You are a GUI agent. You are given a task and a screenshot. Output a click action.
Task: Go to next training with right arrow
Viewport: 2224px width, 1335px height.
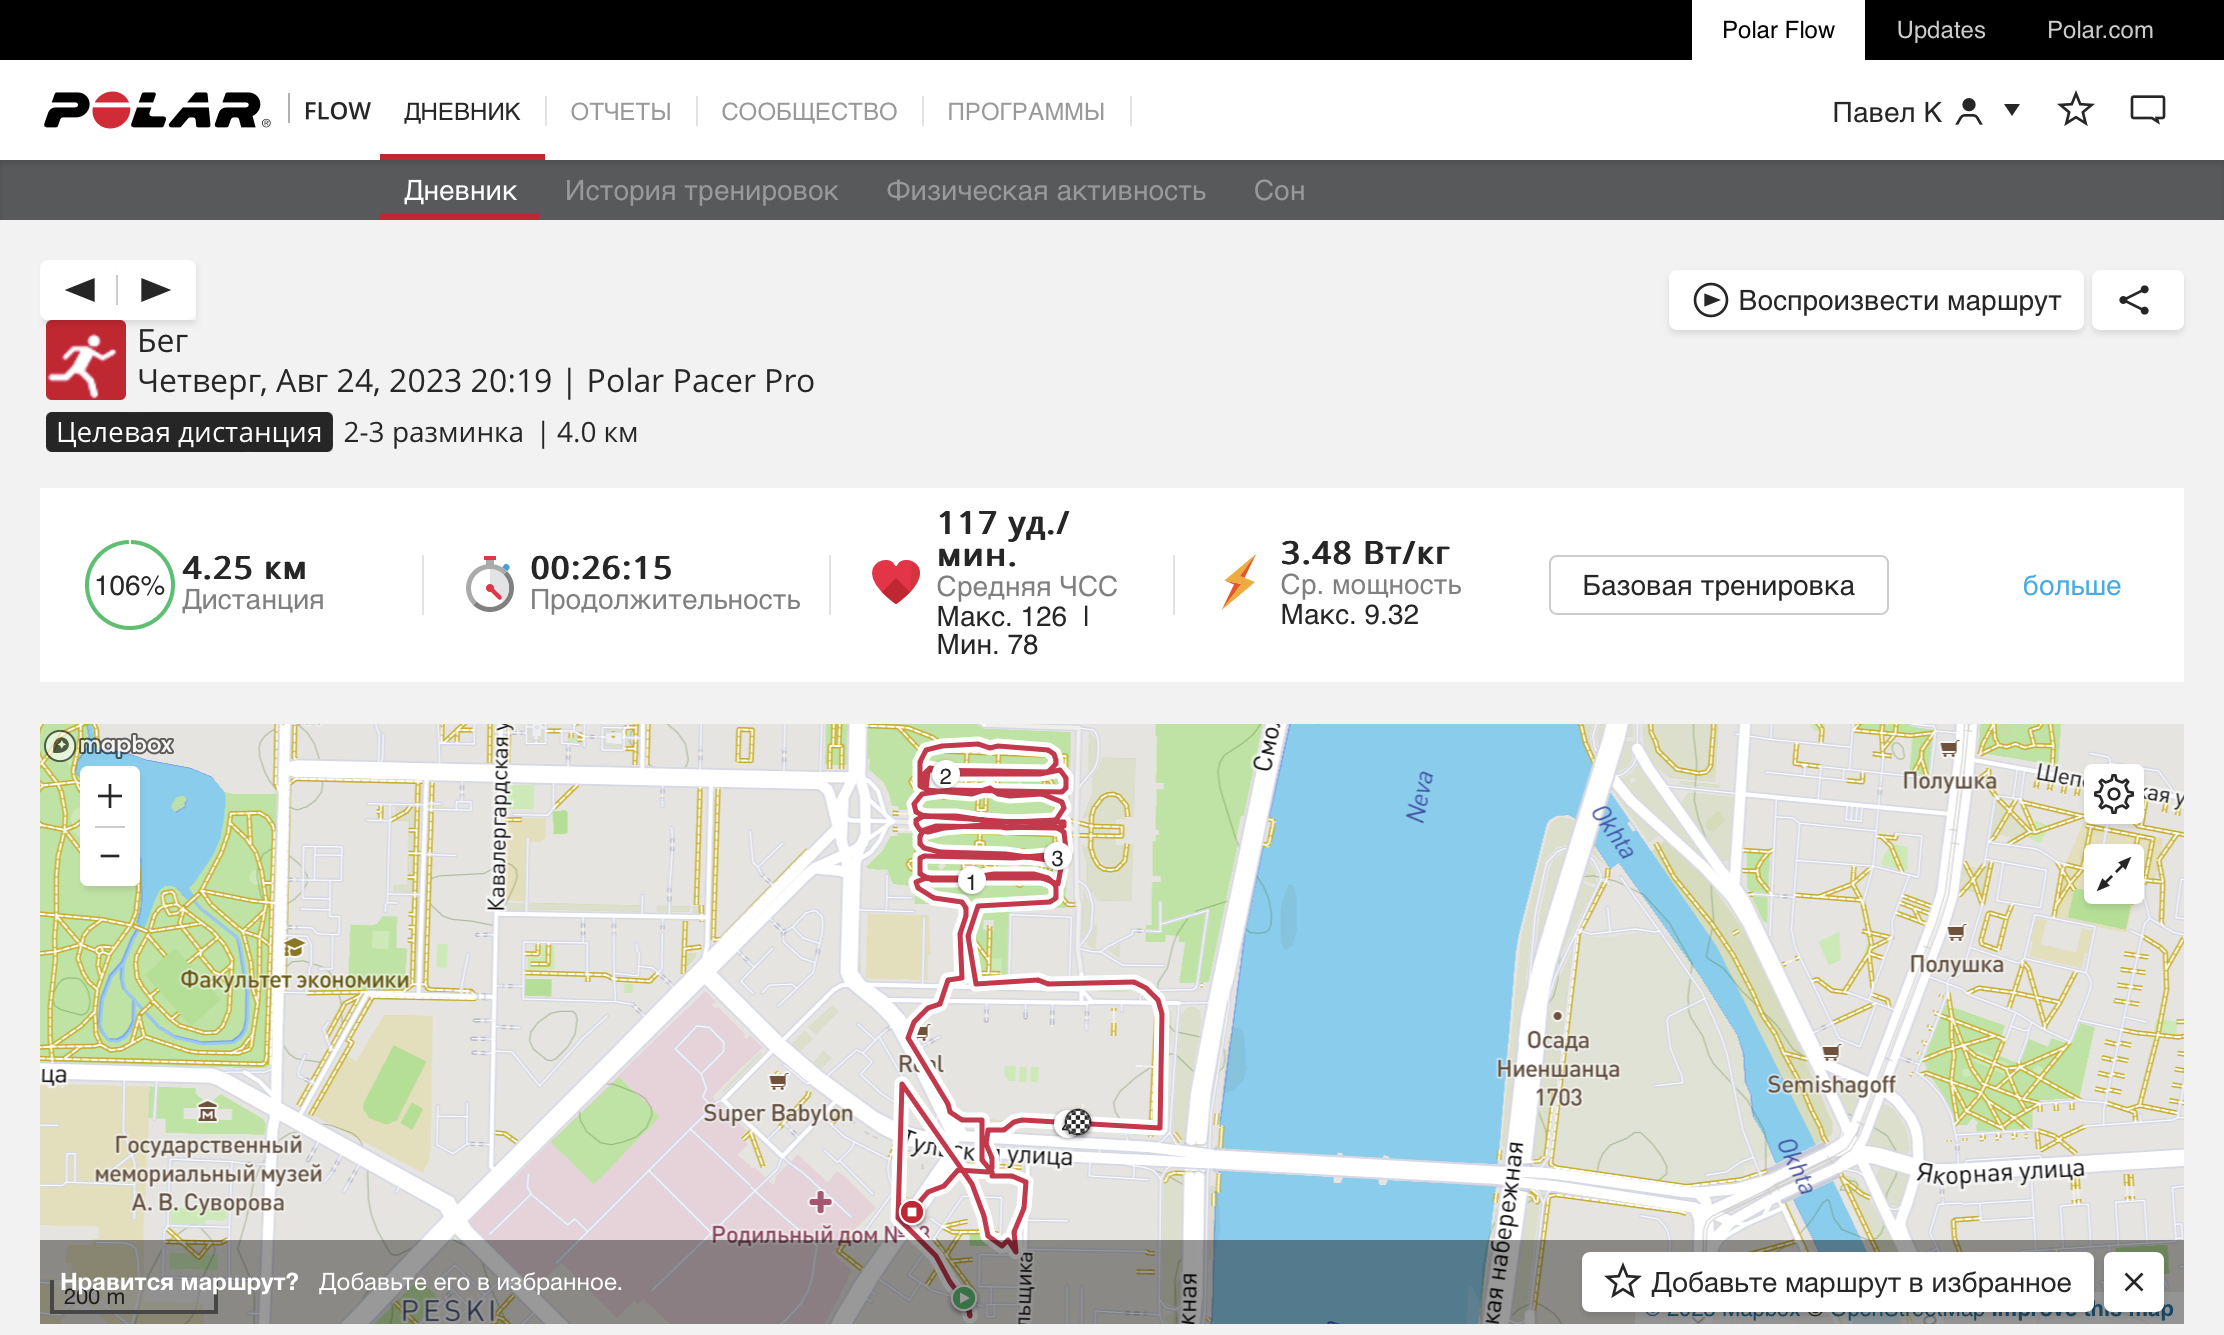[x=156, y=290]
